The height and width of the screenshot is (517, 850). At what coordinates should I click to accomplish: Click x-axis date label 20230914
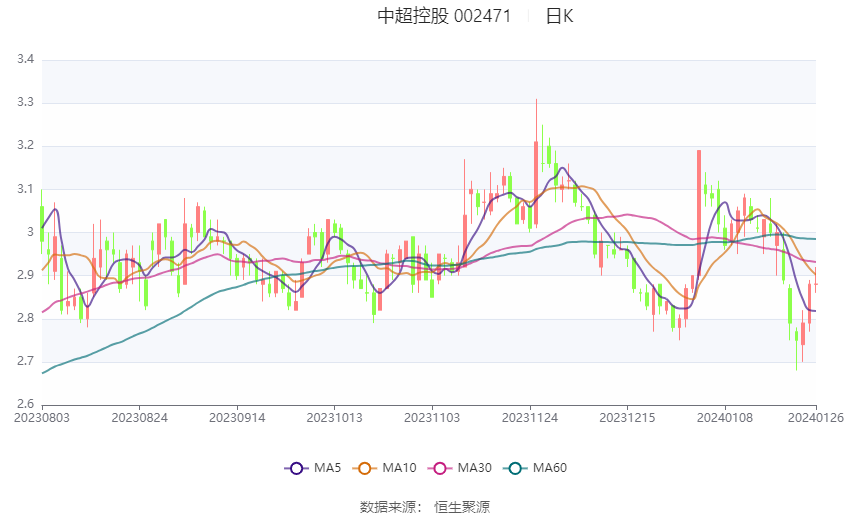237,418
